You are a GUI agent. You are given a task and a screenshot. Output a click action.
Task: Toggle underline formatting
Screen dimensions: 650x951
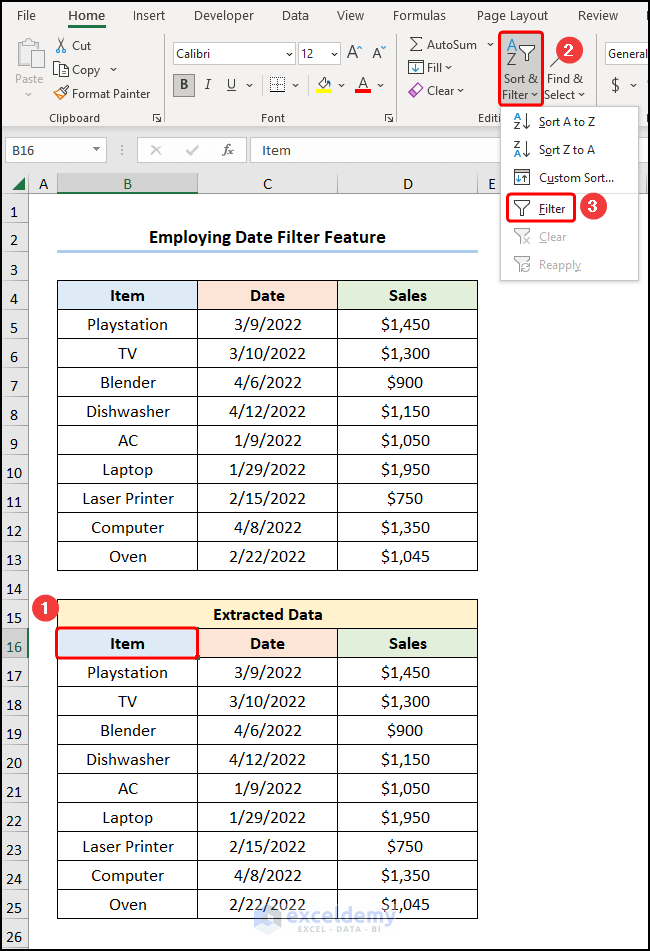234,85
